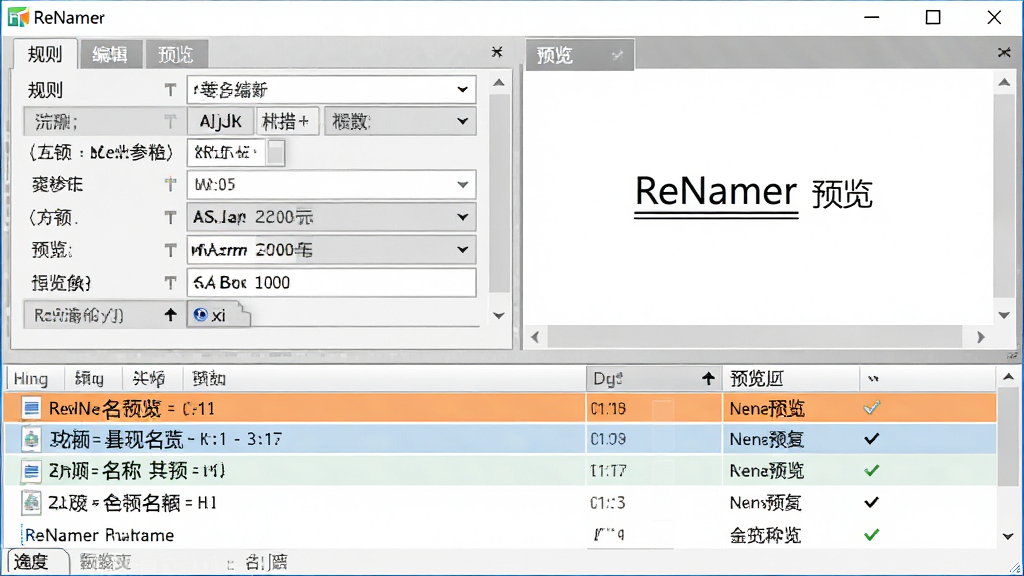
Task: Close the right preview panel
Action: coord(1004,52)
